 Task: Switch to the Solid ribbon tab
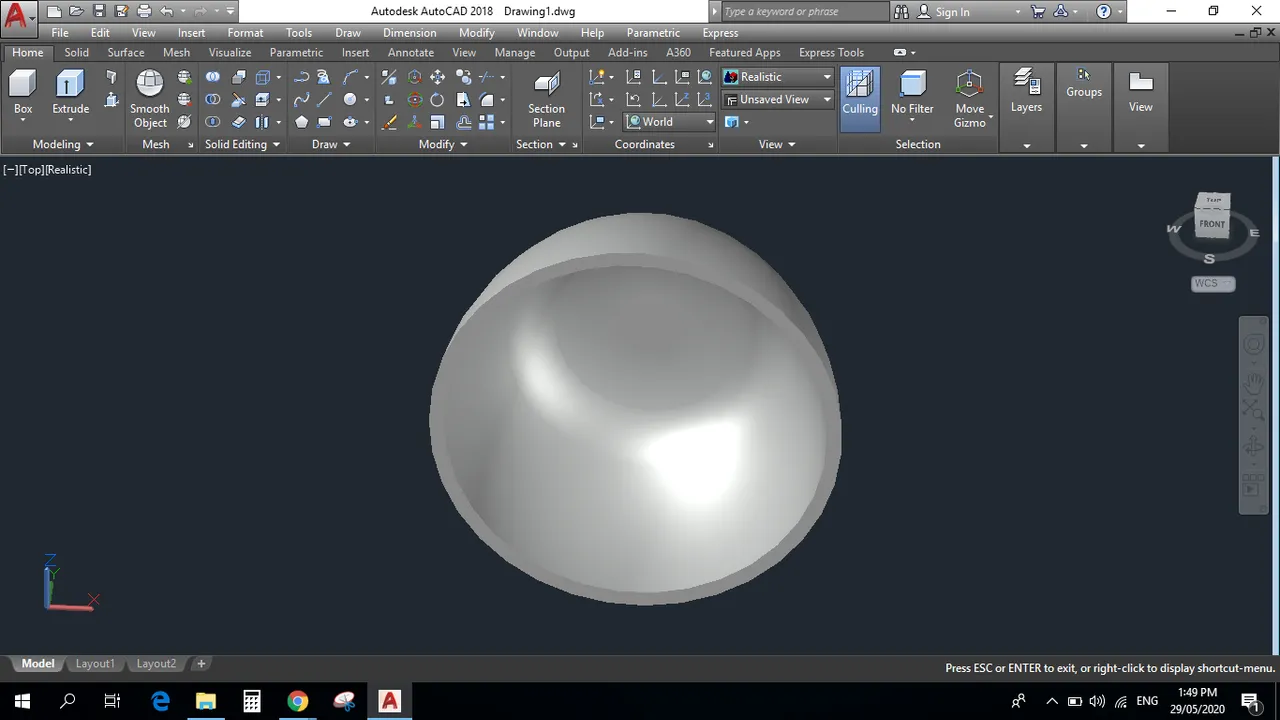pos(76,52)
